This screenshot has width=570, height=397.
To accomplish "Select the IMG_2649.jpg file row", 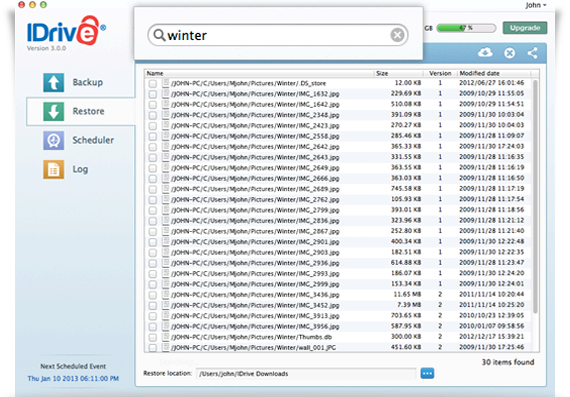I will 338,168.
